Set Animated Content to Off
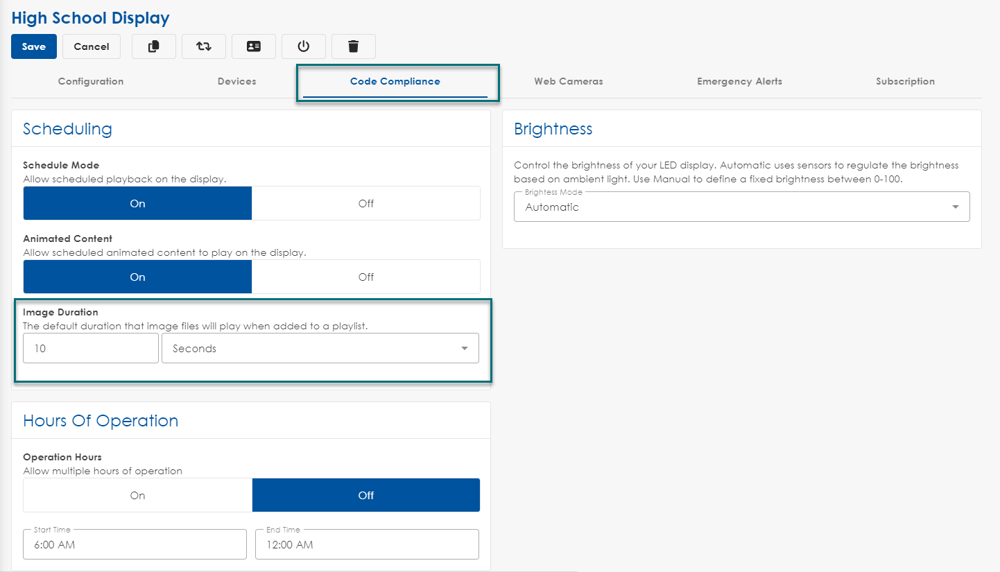 pos(366,277)
